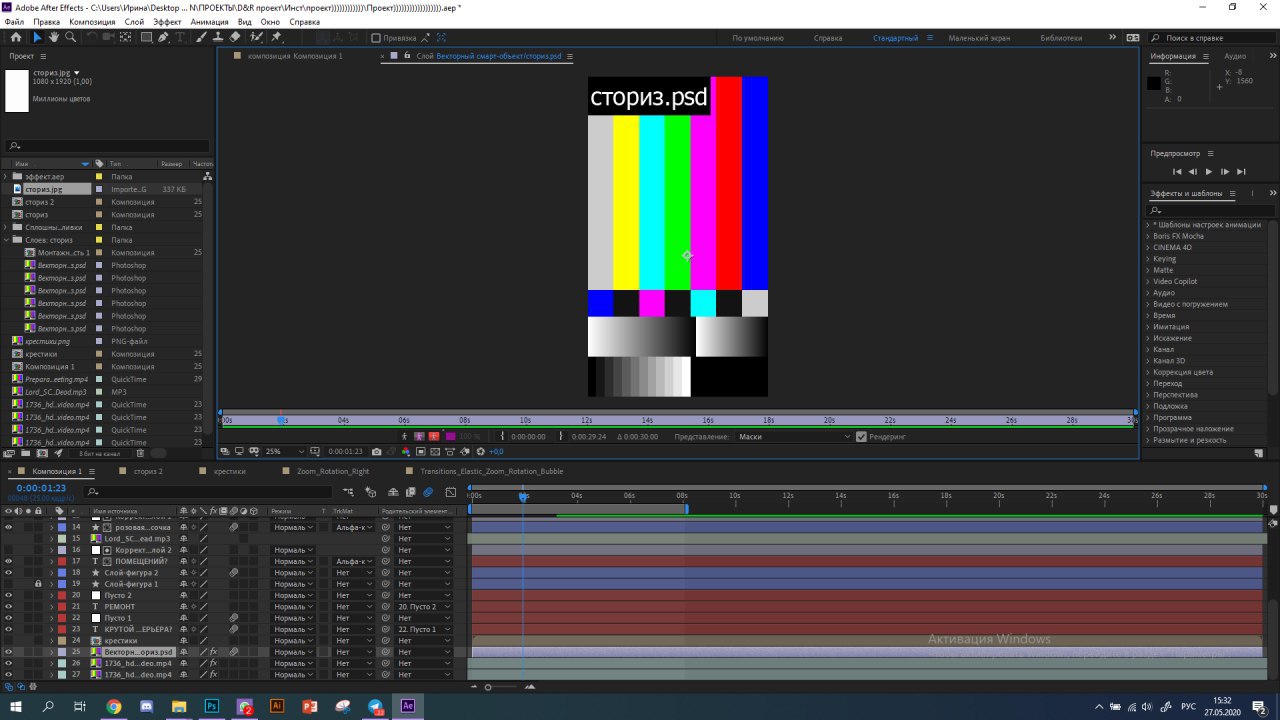
Task: Toggle the Graph Editor icon in timeline
Action: [450, 492]
